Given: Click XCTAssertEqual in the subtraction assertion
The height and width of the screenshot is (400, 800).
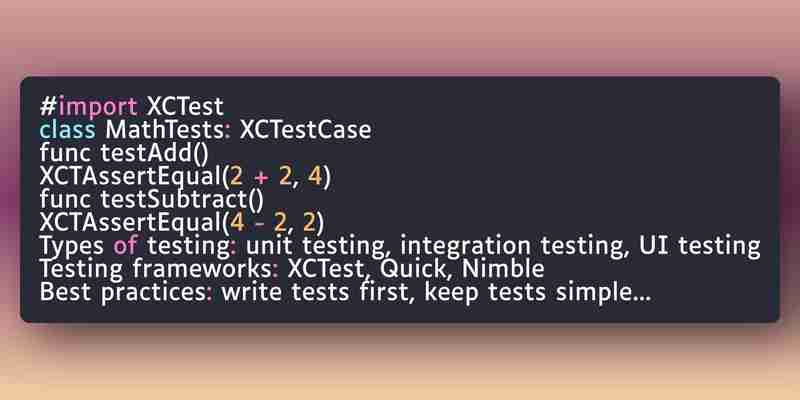Looking at the screenshot, I should click(x=131, y=223).
